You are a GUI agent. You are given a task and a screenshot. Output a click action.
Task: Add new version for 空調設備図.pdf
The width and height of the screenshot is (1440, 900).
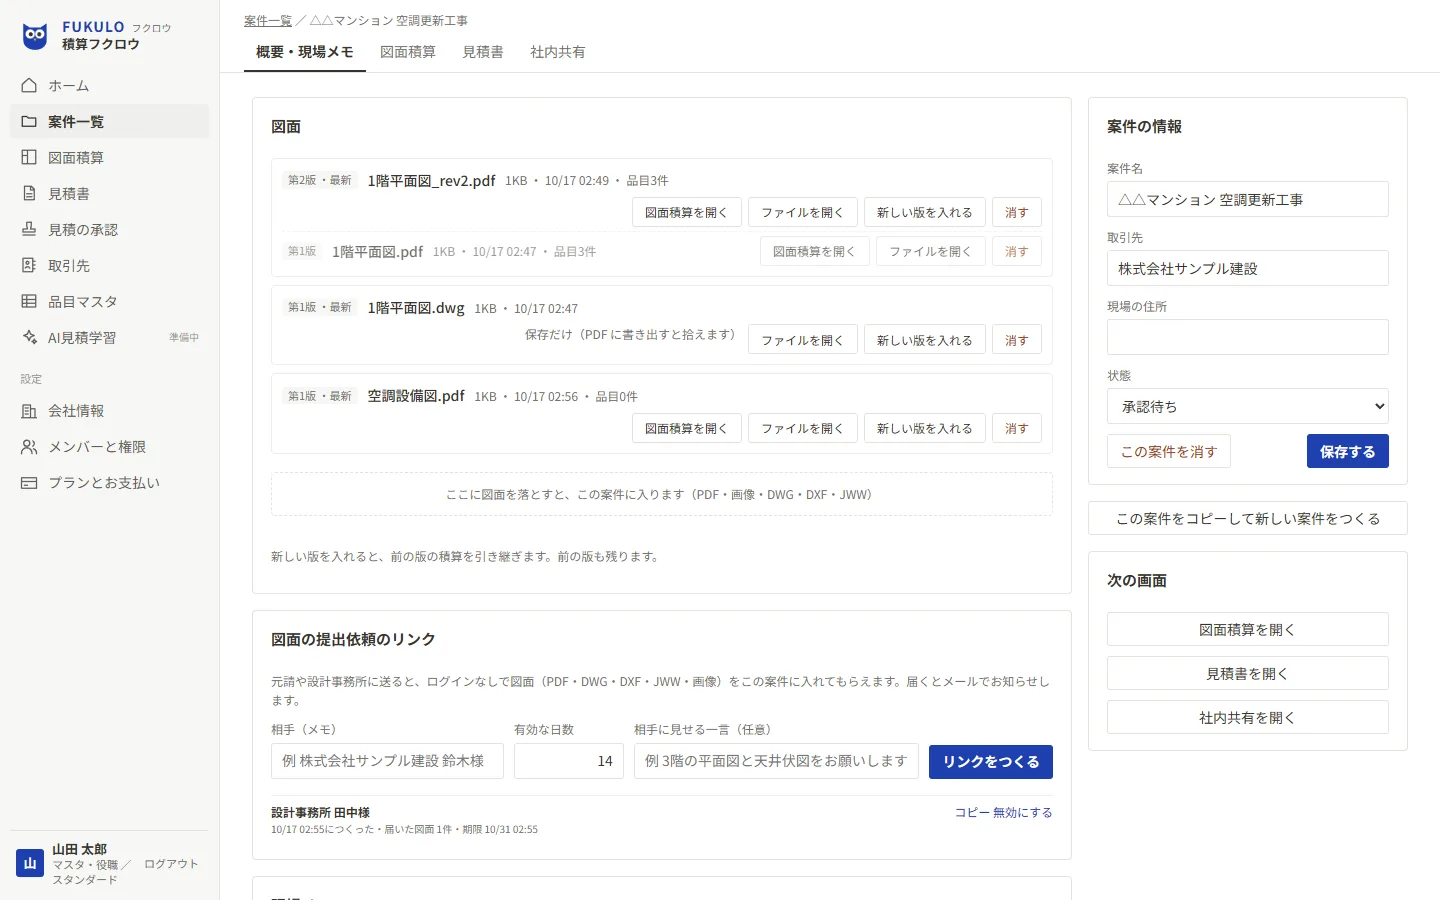(x=925, y=428)
